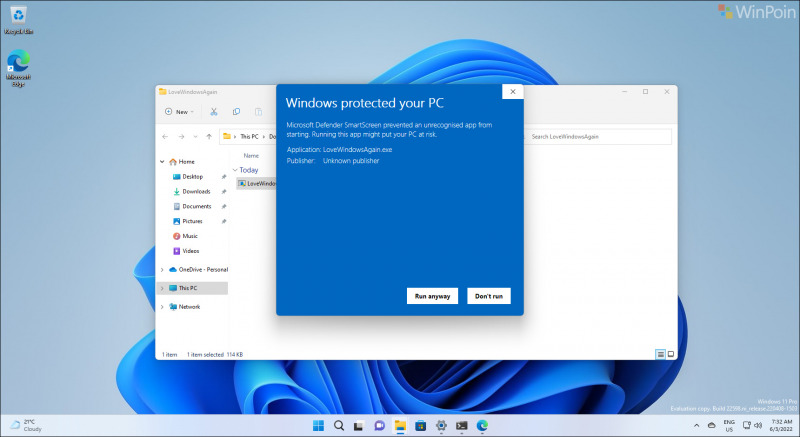This screenshot has width=800, height=437.
Task: Choose Don't run button
Action: coord(489,296)
